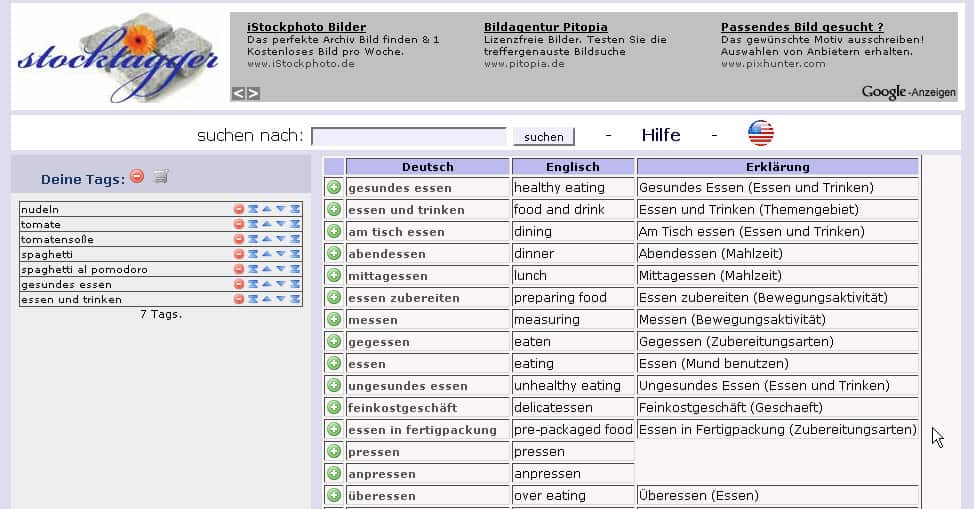This screenshot has height=509, width=974.
Task: Visit the Bildagentur Pitopia ad link
Action: [x=545, y=27]
